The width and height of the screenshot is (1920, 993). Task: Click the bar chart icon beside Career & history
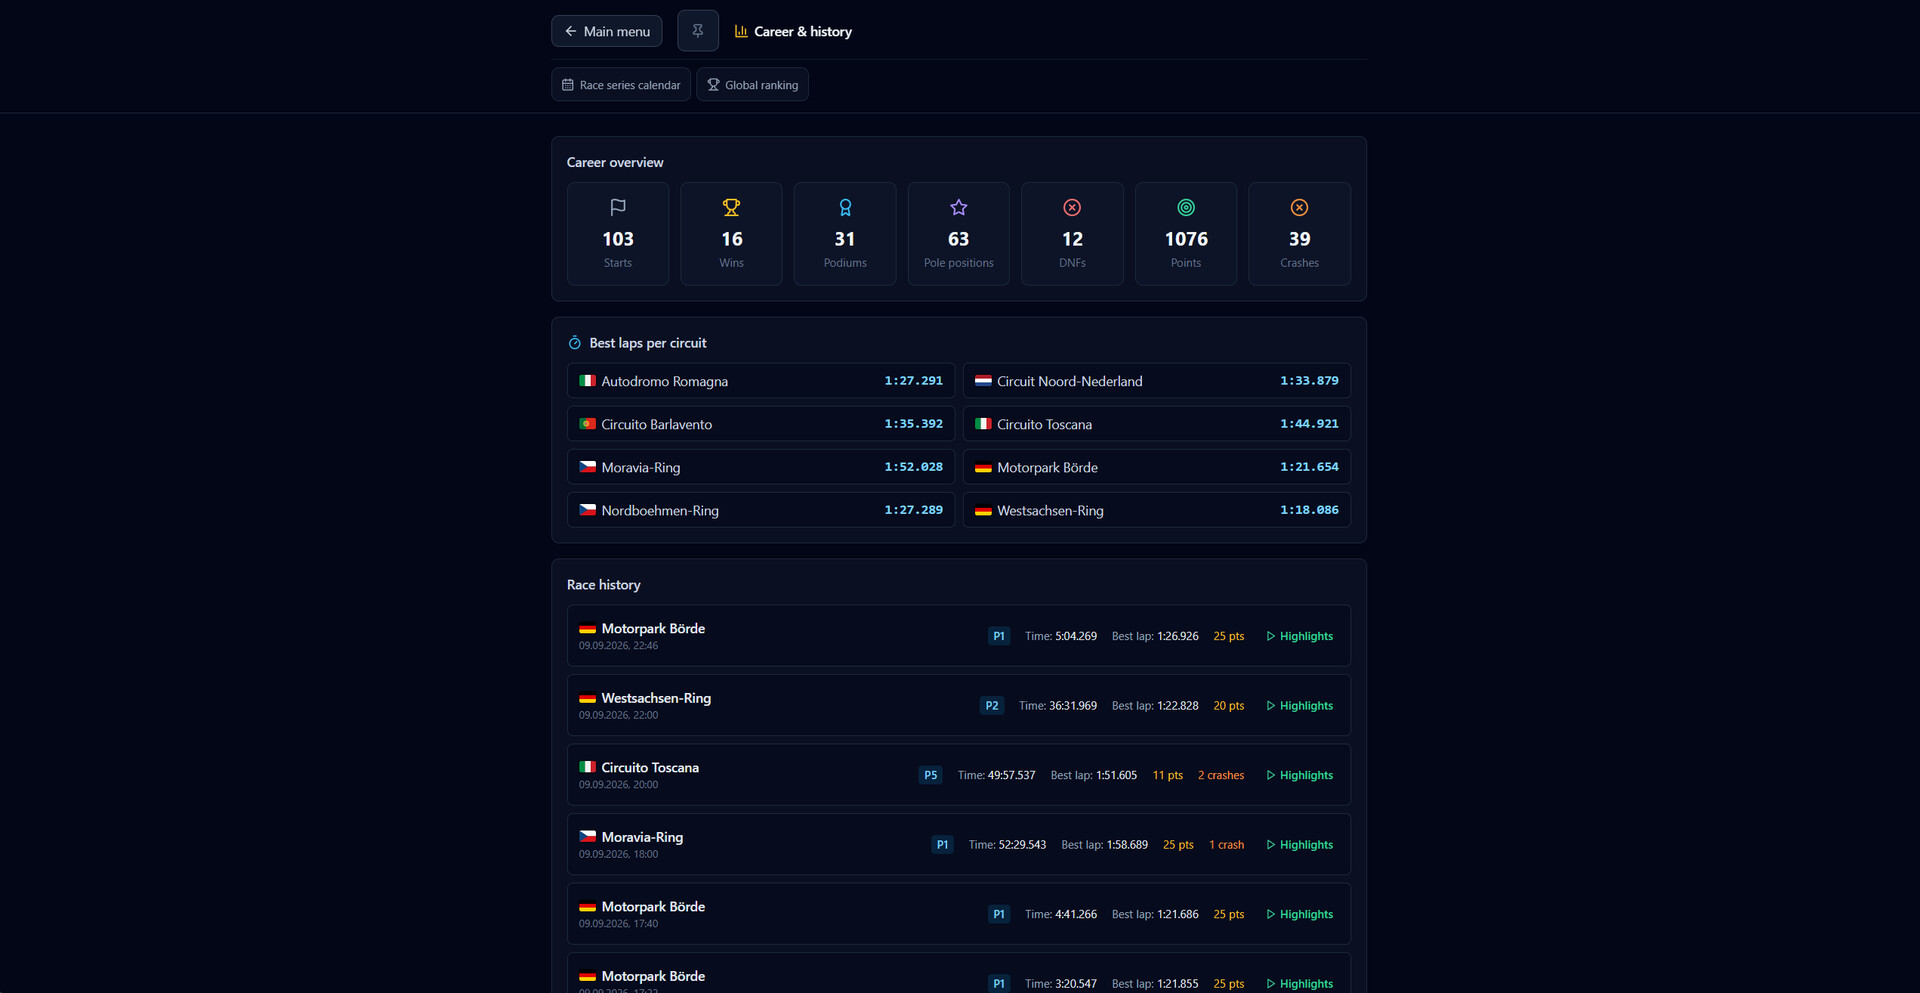[741, 31]
